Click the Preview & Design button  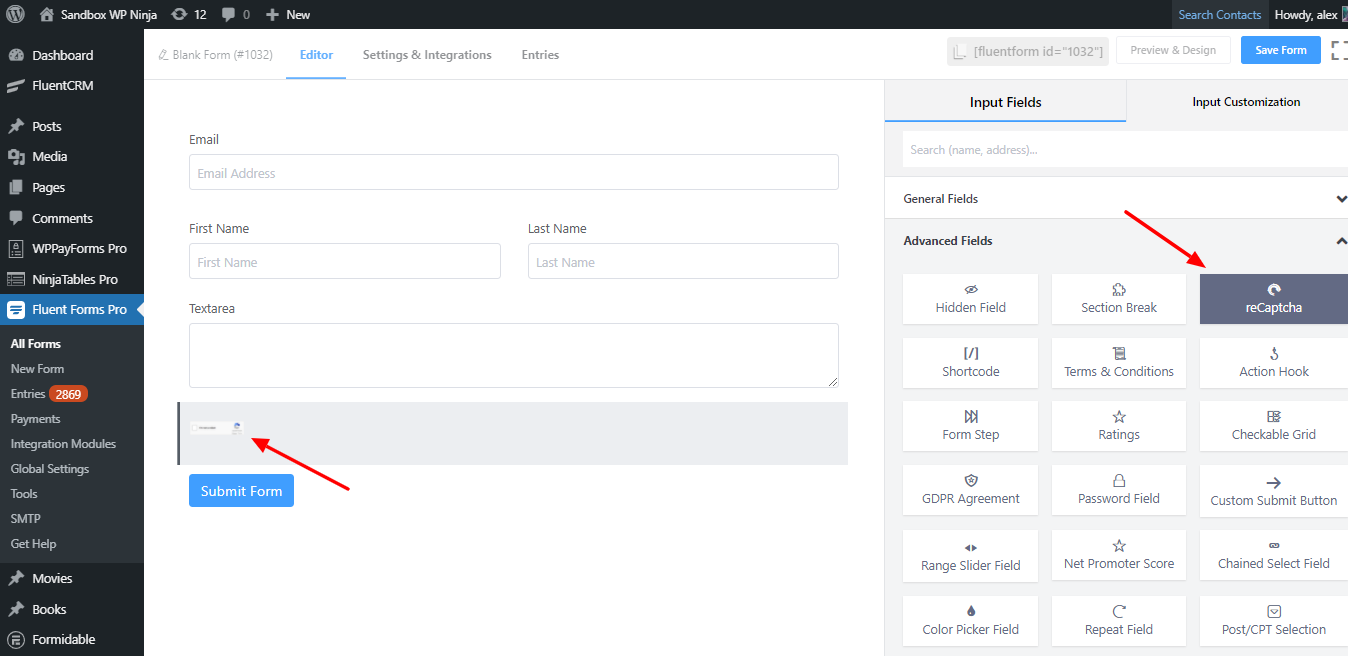click(1173, 50)
